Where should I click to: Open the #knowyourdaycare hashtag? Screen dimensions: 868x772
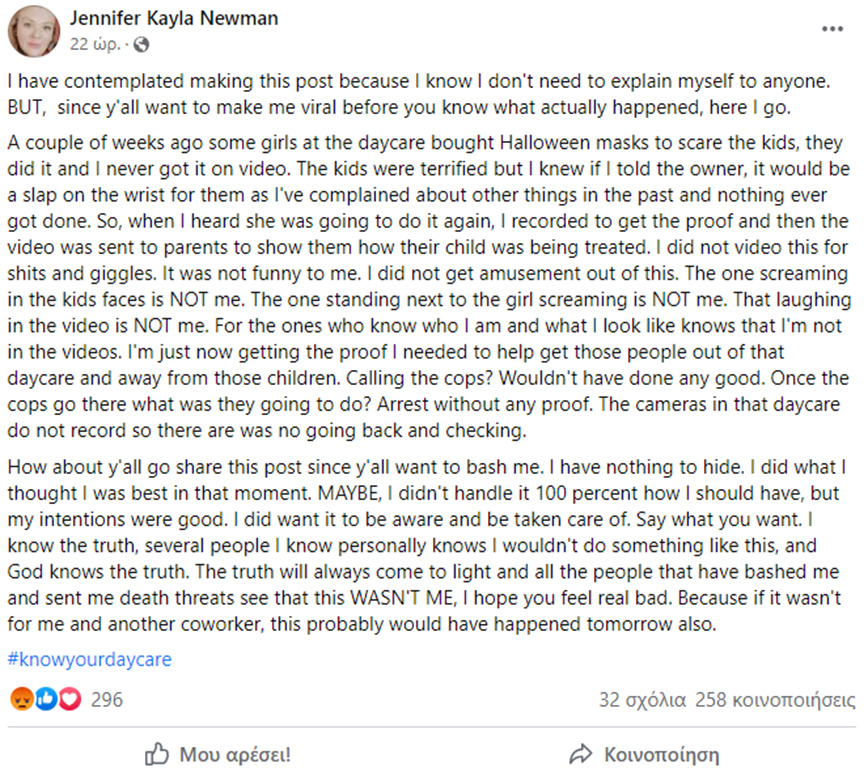click(89, 660)
